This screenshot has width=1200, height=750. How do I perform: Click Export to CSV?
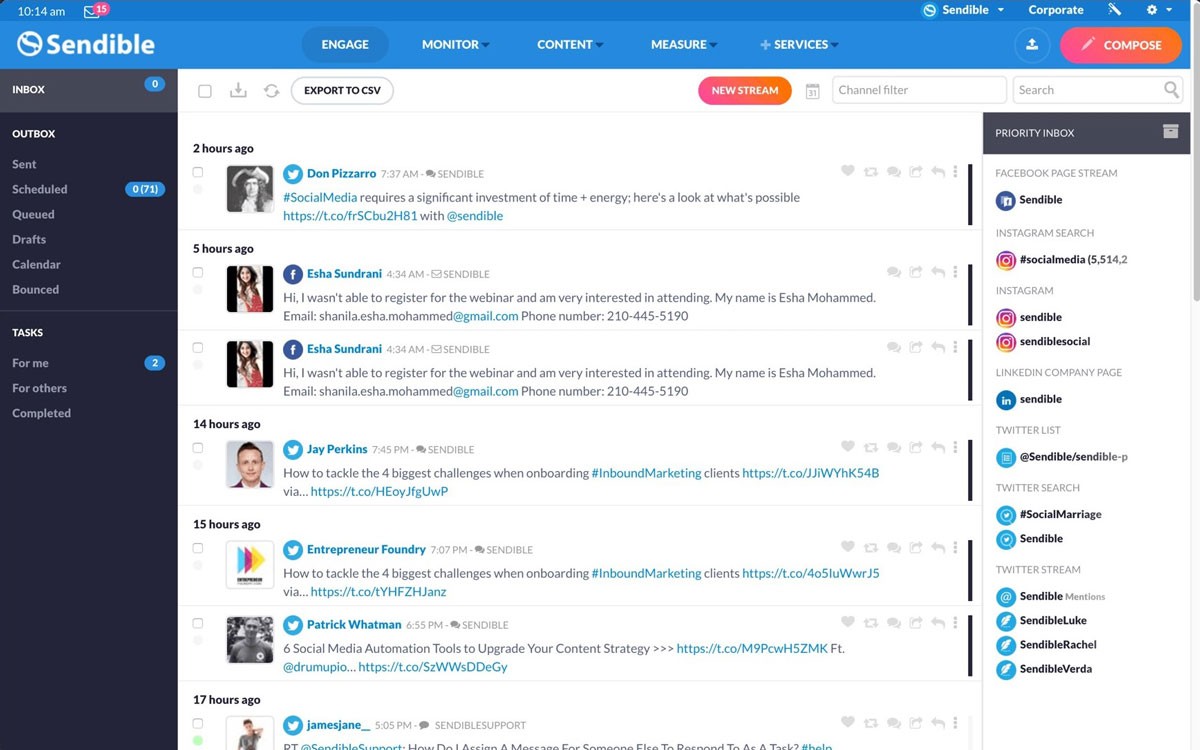point(342,90)
